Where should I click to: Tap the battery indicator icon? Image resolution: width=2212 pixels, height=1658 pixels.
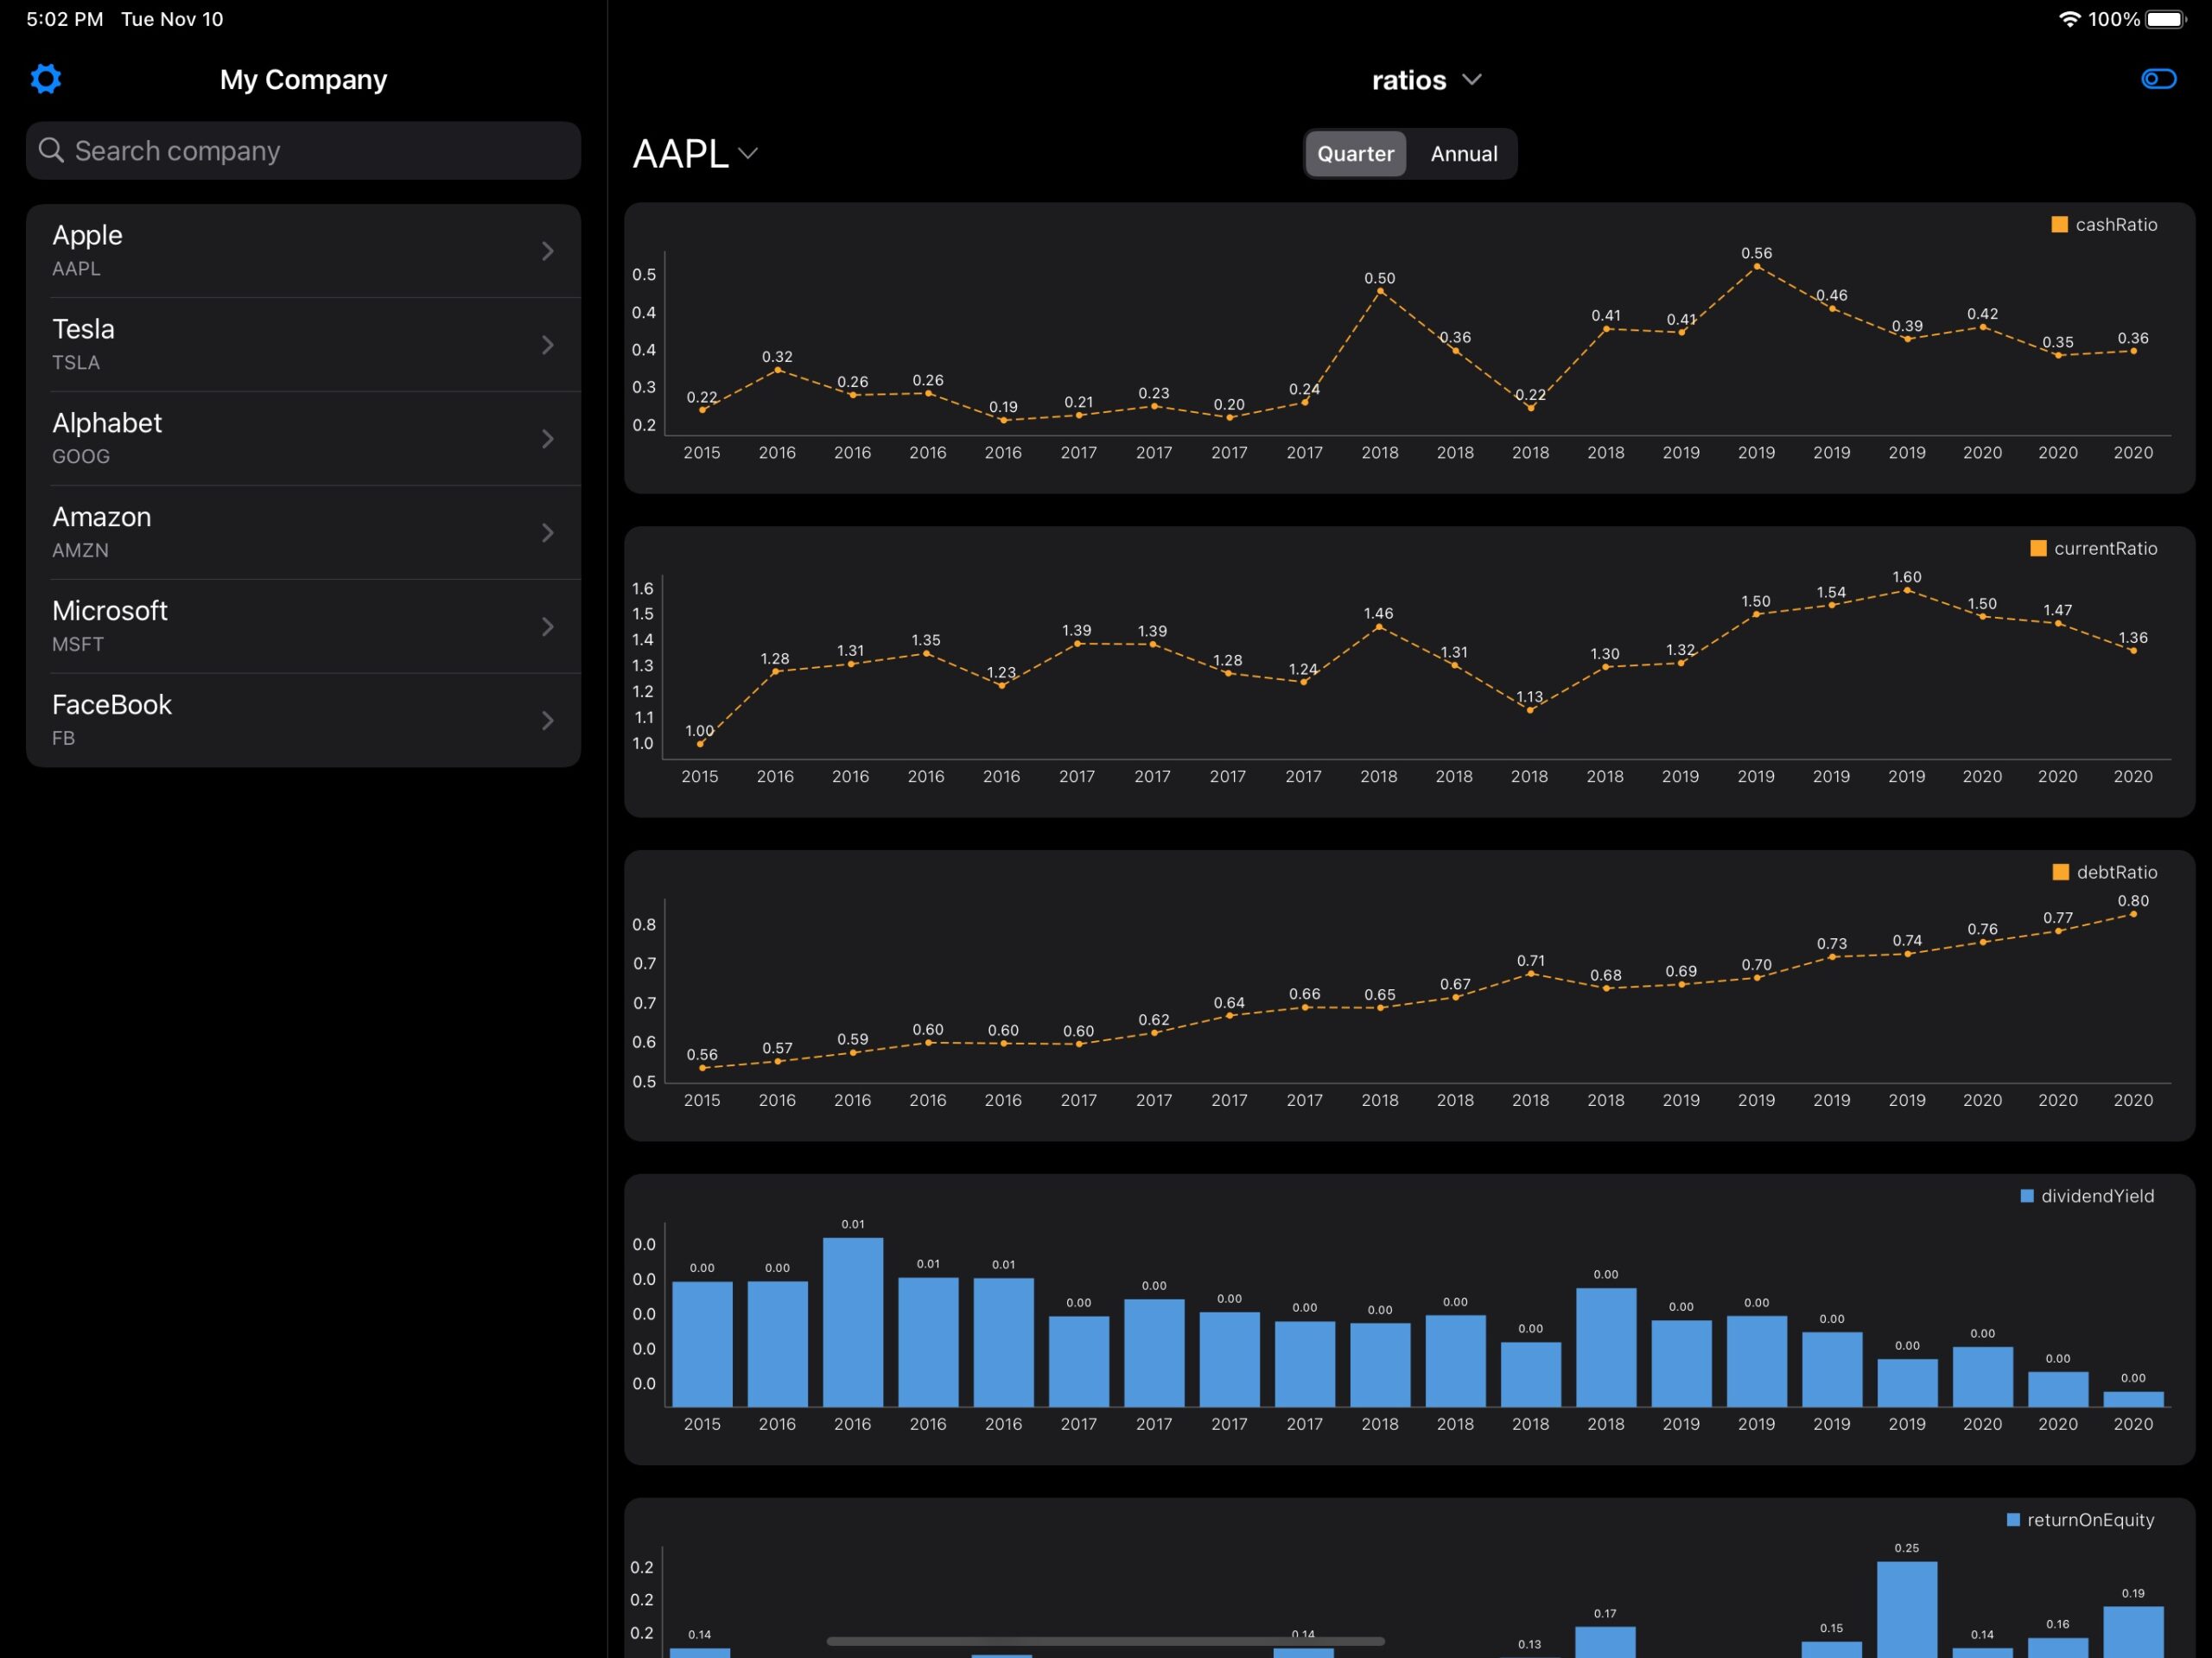[x=2167, y=19]
